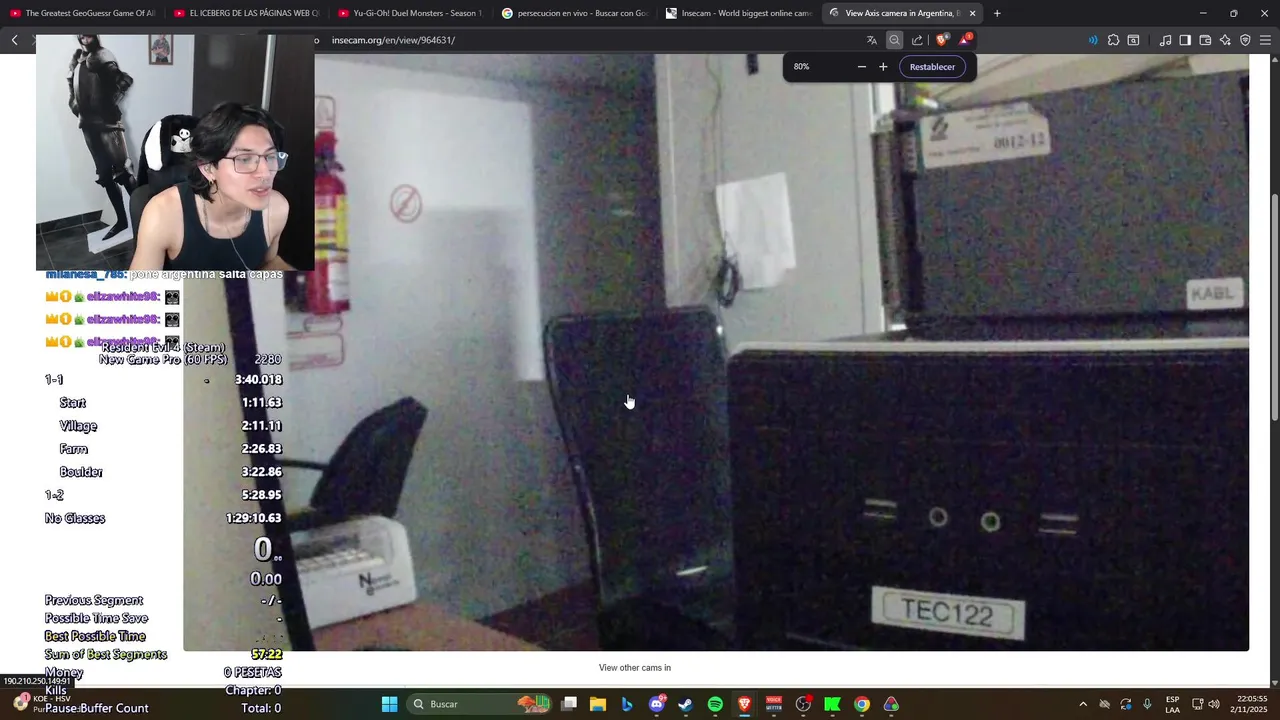Click the insecam.org address bar URL

coord(393,40)
